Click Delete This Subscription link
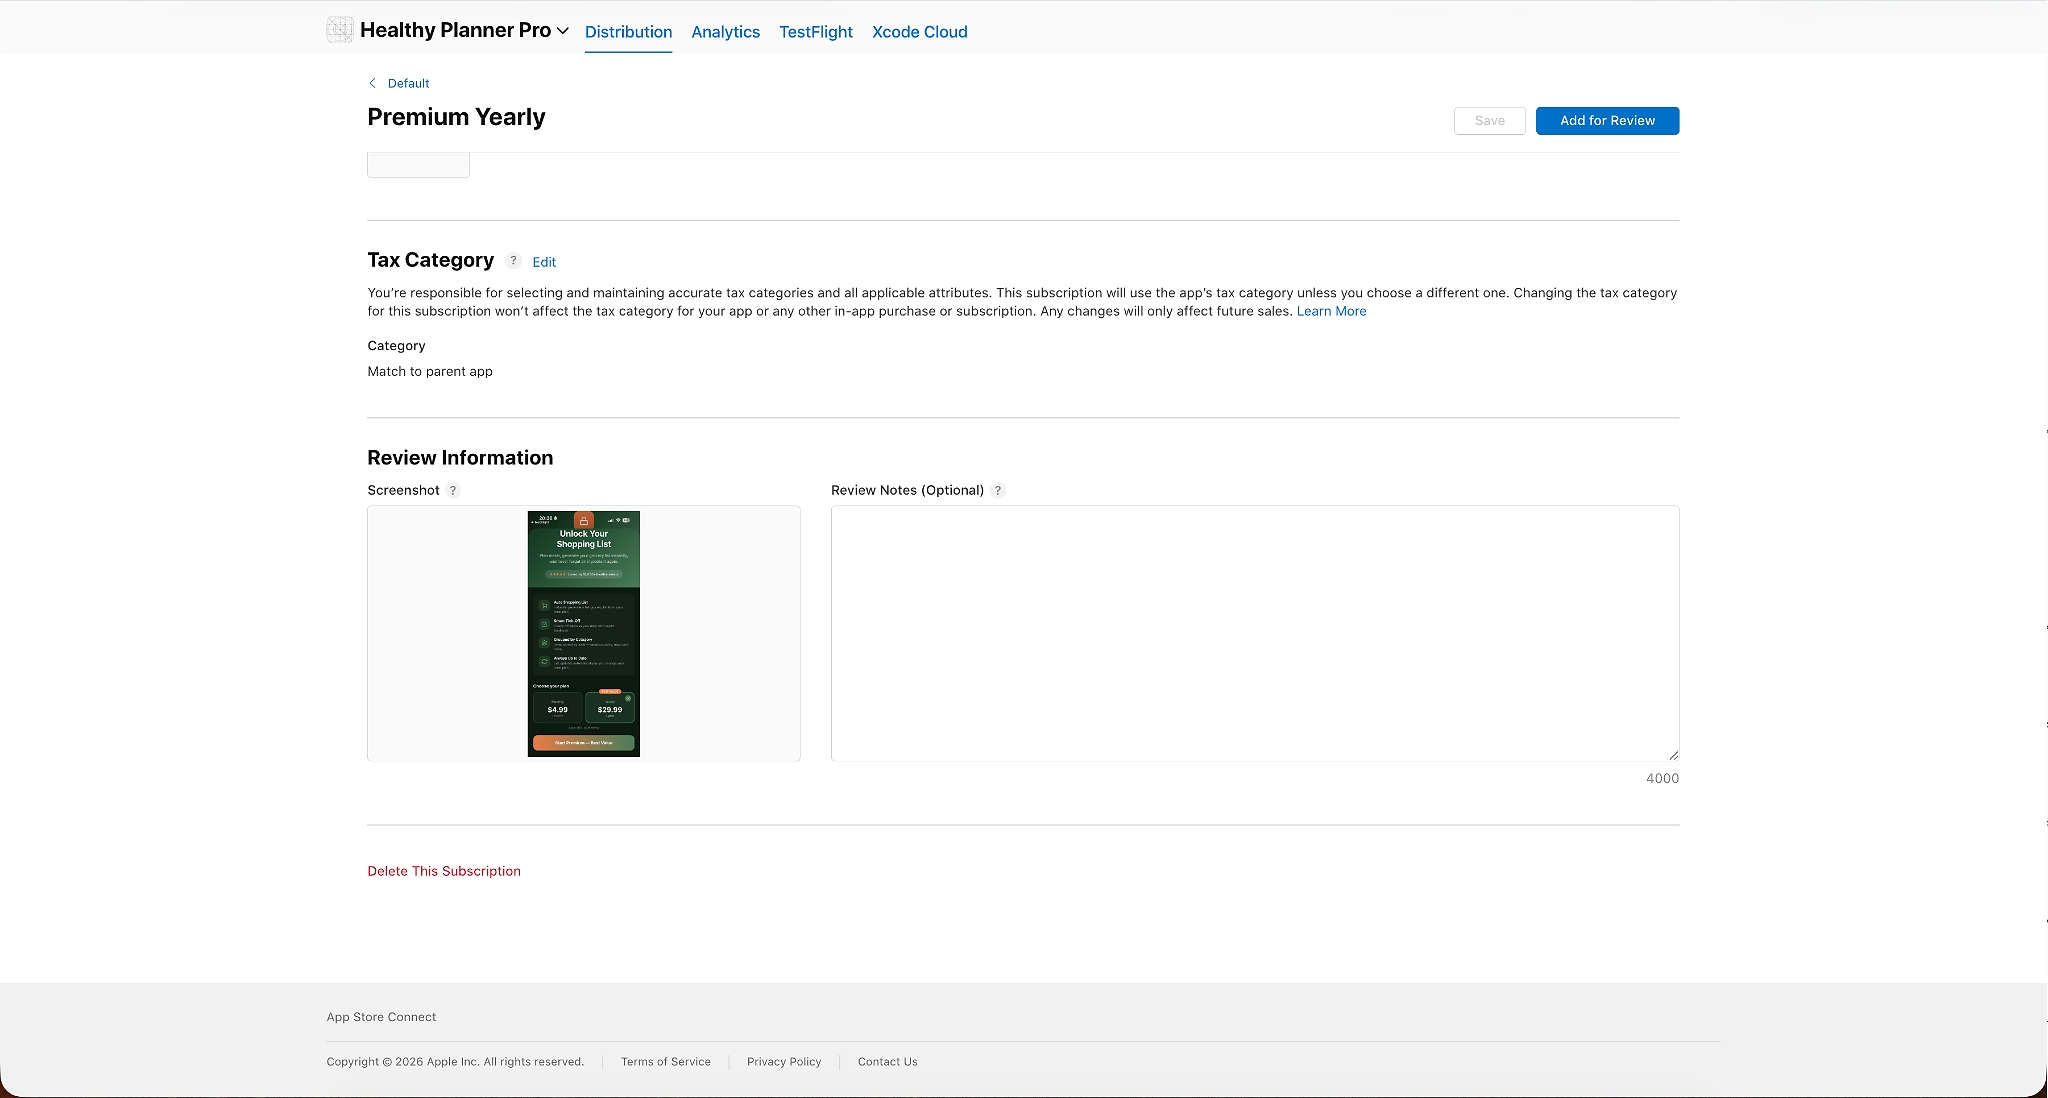The height and width of the screenshot is (1098, 2048). (444, 871)
